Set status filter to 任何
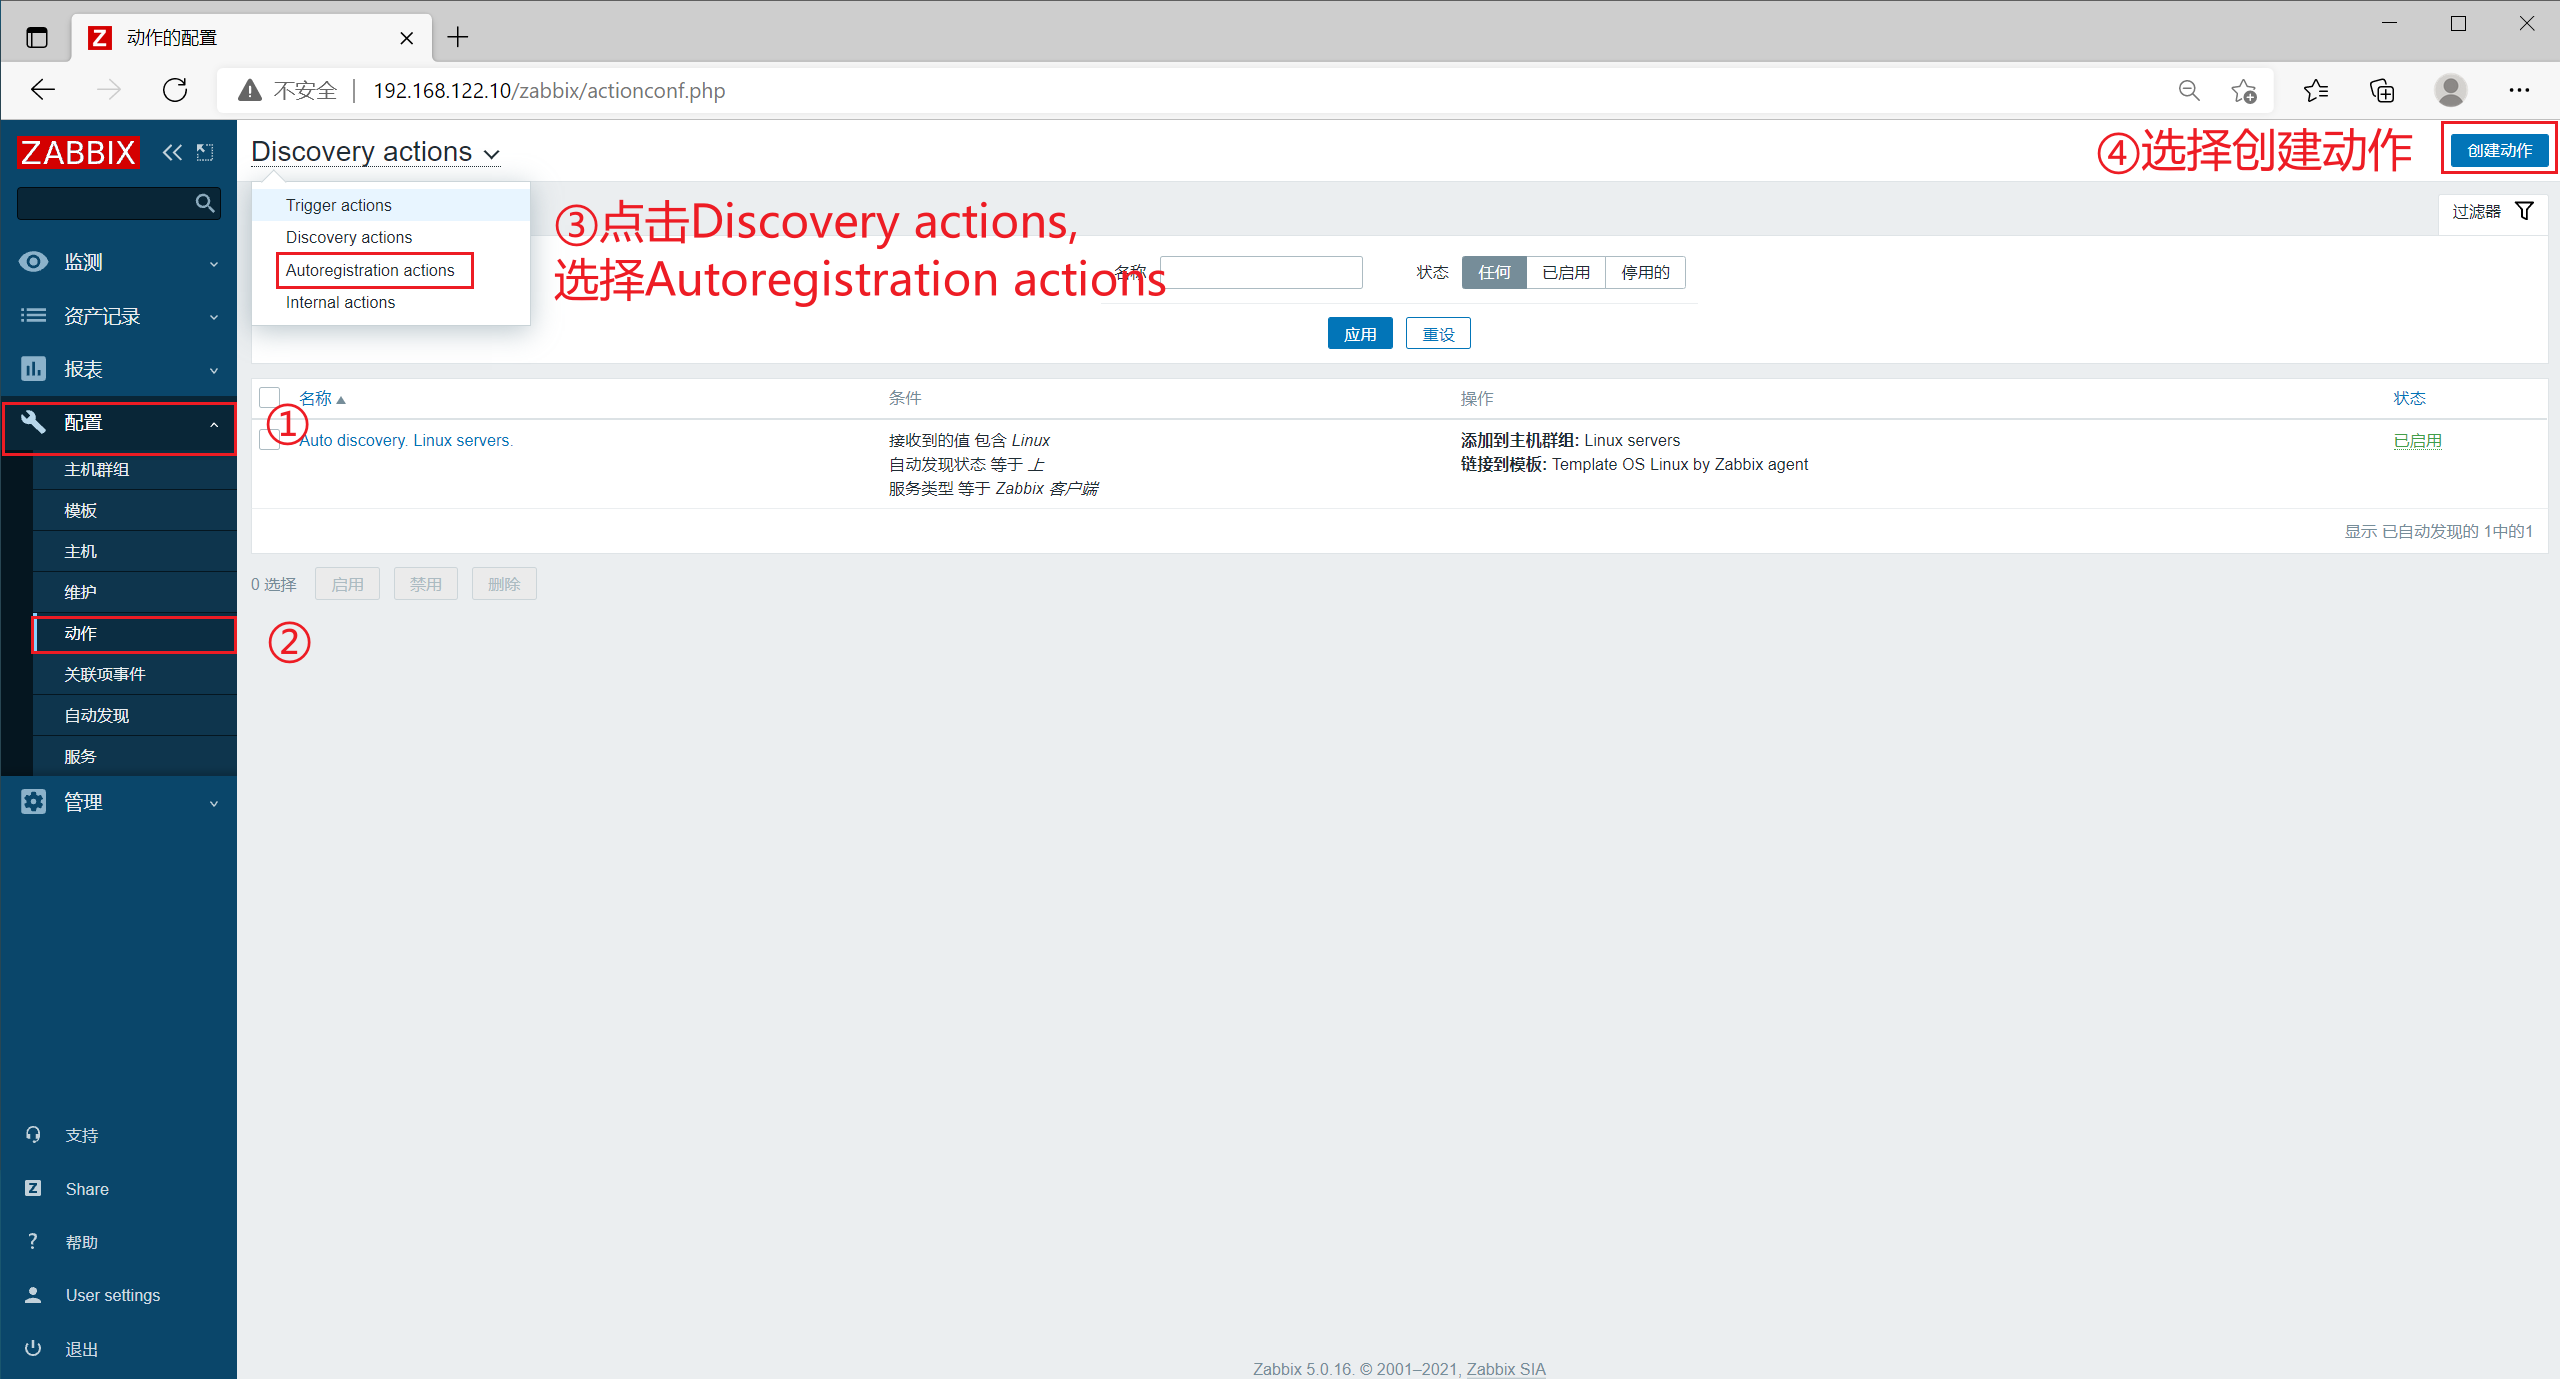 (1494, 272)
